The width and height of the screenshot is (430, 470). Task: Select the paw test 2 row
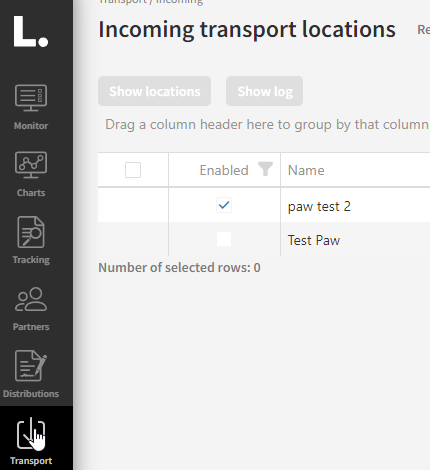point(264,205)
